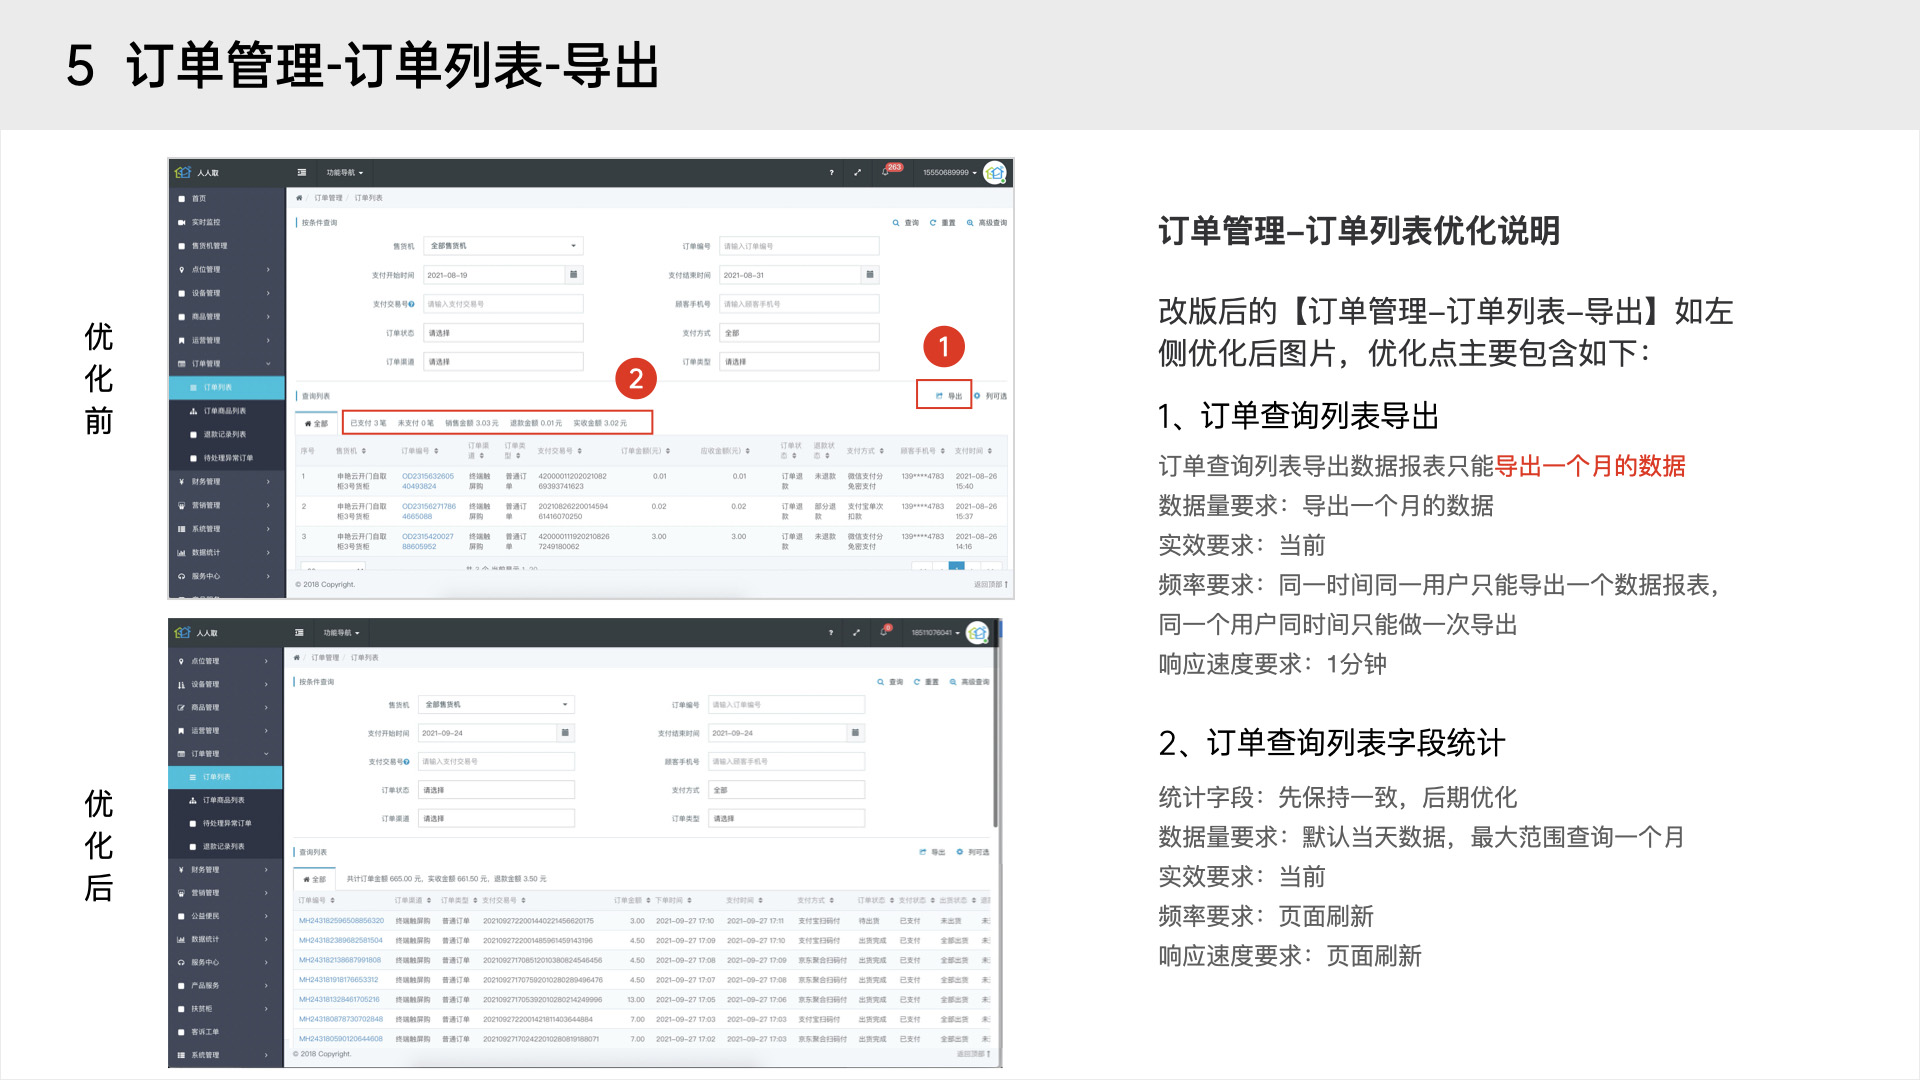Click 高级查询 advanced search in the 优化后 screenshot
The image size is (1920, 1080).
[970, 682]
